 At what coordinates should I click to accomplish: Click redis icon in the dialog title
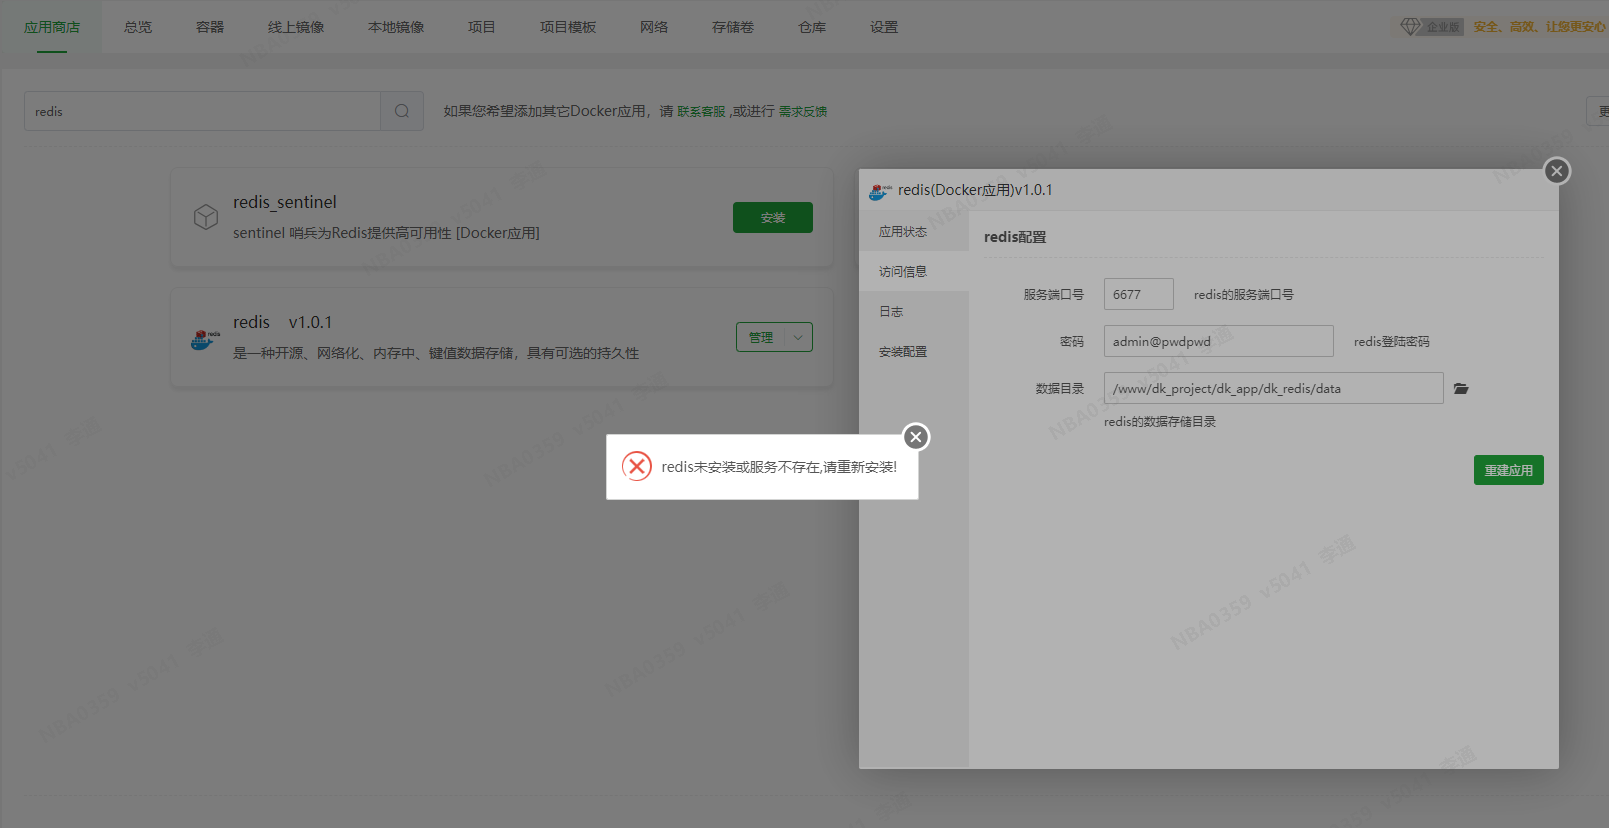[880, 191]
